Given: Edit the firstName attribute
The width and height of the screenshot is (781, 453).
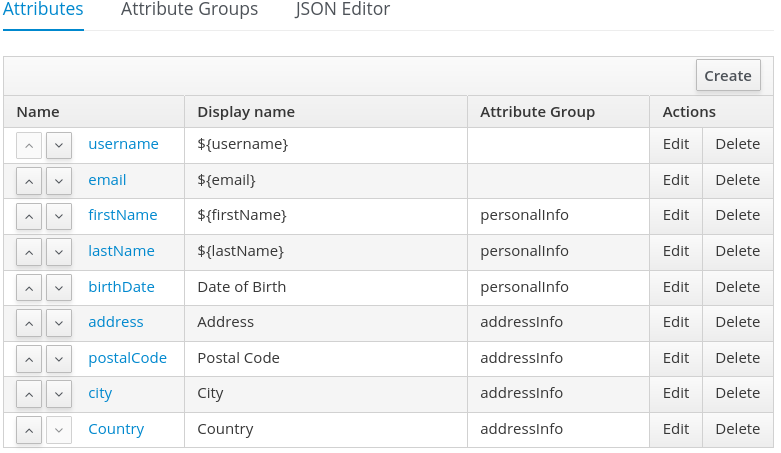Looking at the screenshot, I should 676,215.
